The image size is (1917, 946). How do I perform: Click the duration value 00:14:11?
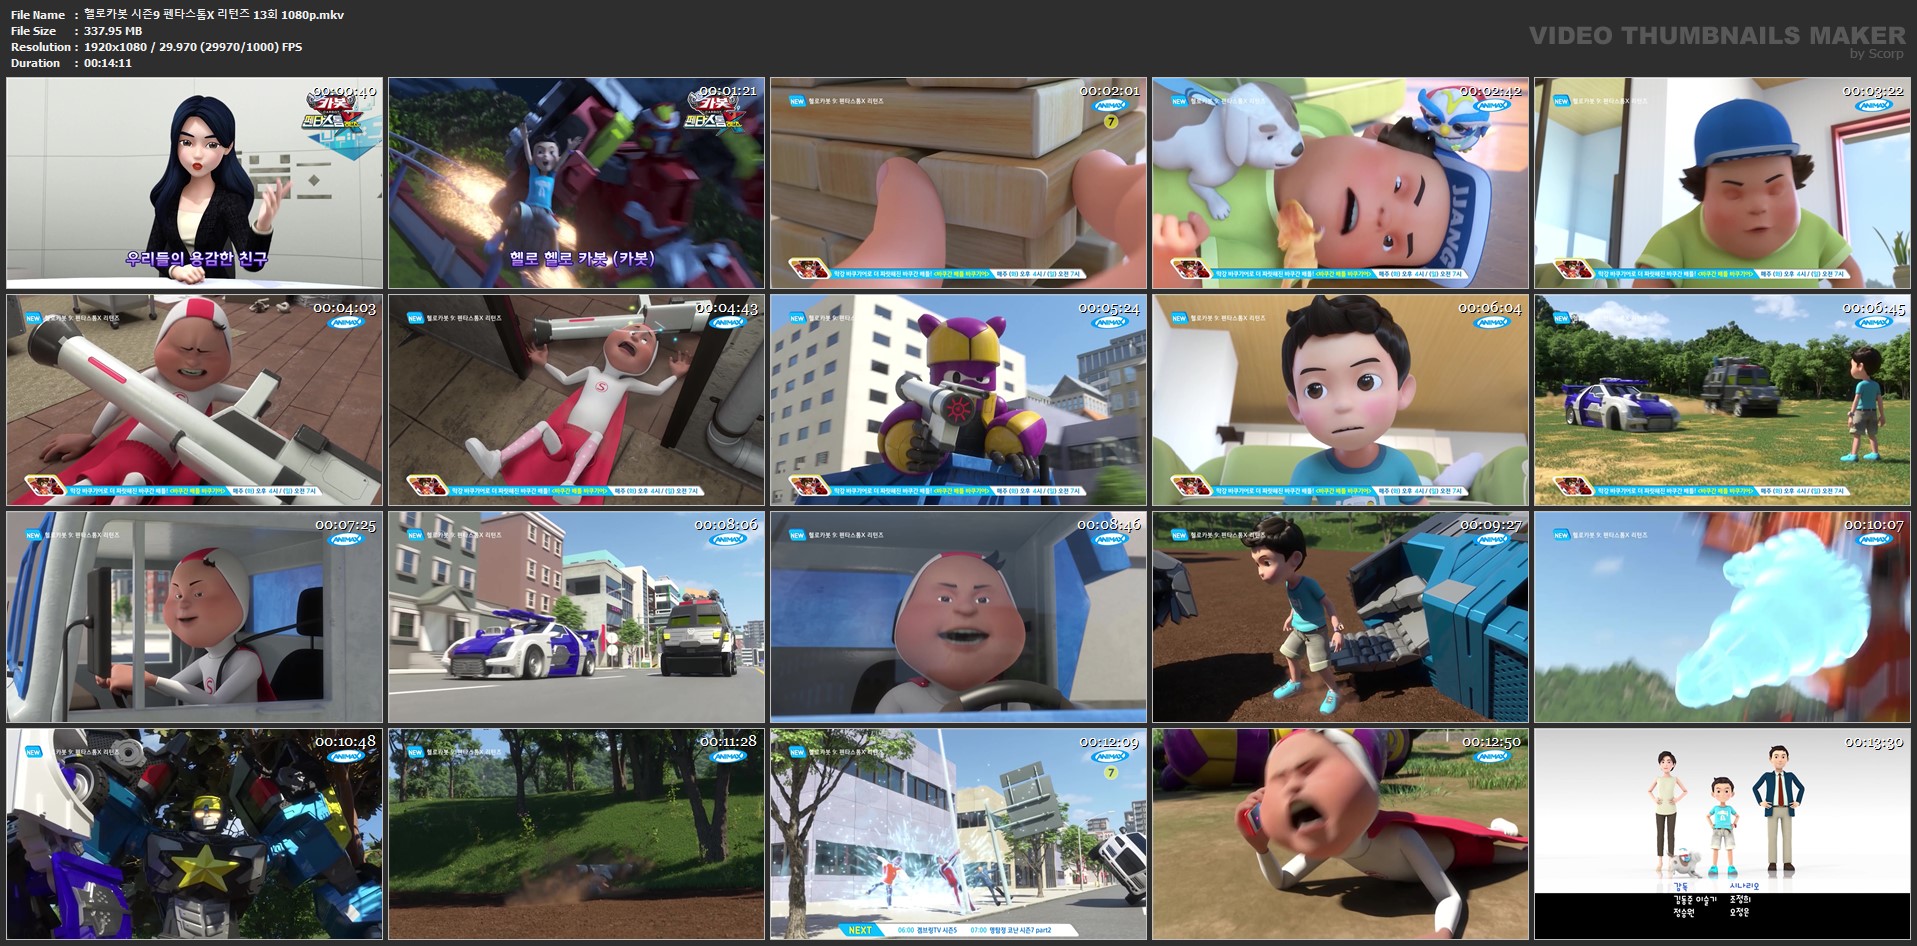click(108, 63)
